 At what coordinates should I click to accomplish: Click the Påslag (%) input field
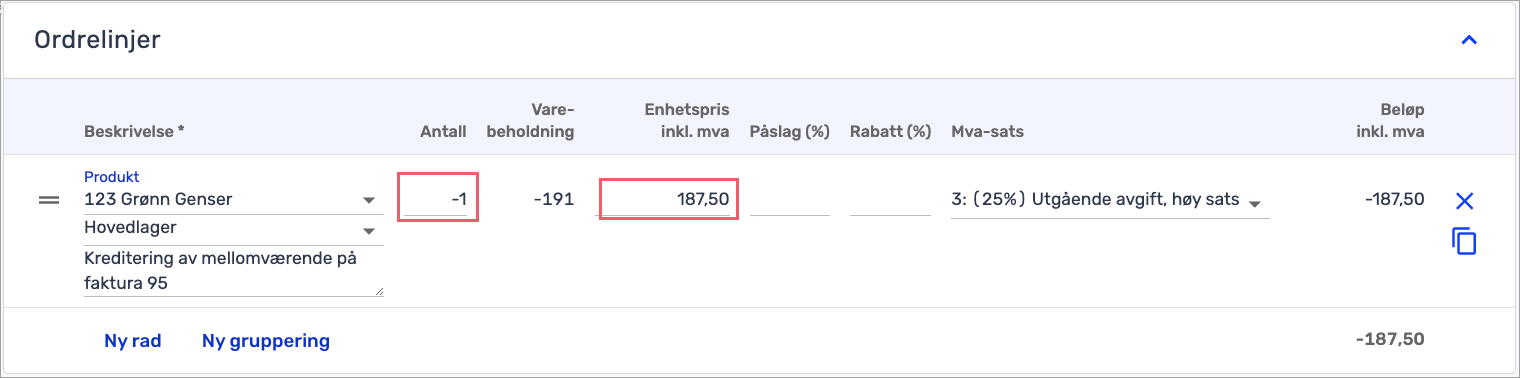click(790, 200)
